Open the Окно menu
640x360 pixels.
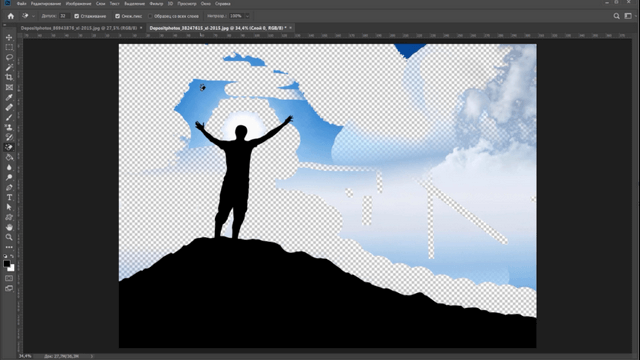point(206,4)
